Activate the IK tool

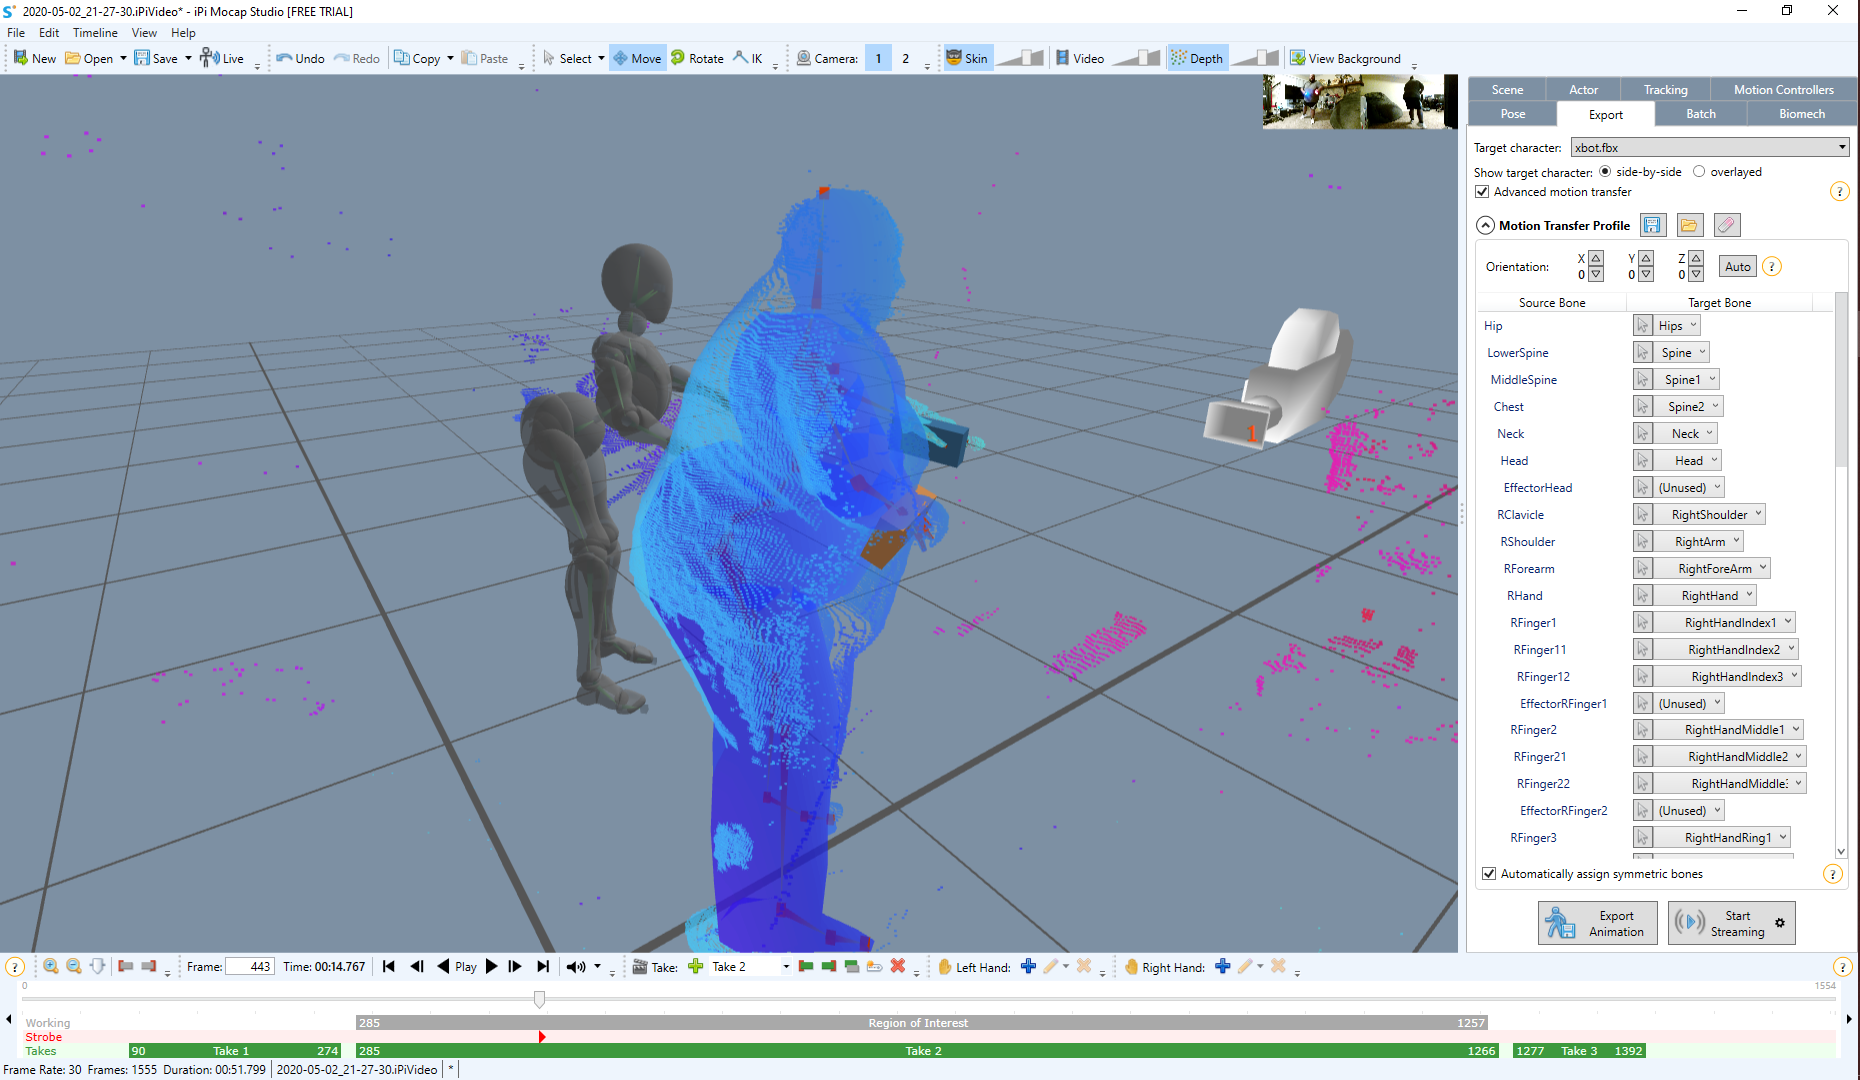tap(748, 58)
